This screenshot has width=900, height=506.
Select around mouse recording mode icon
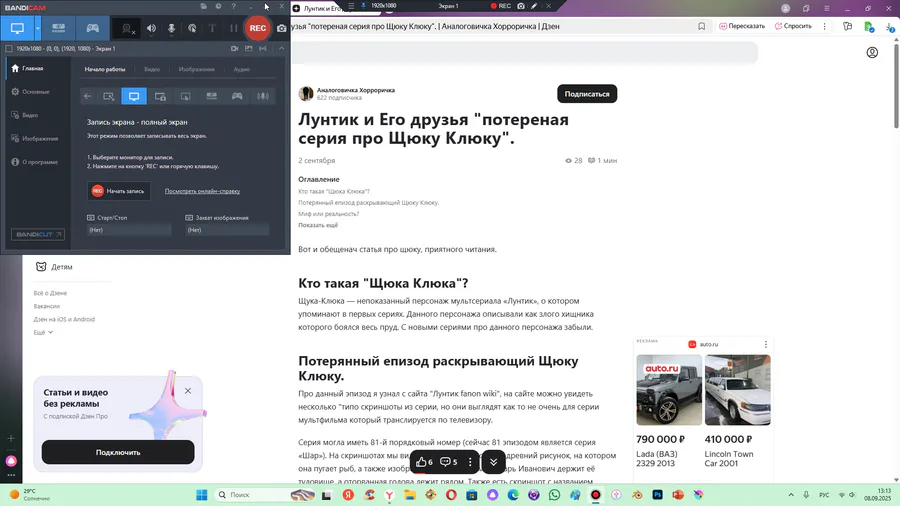coord(185,96)
